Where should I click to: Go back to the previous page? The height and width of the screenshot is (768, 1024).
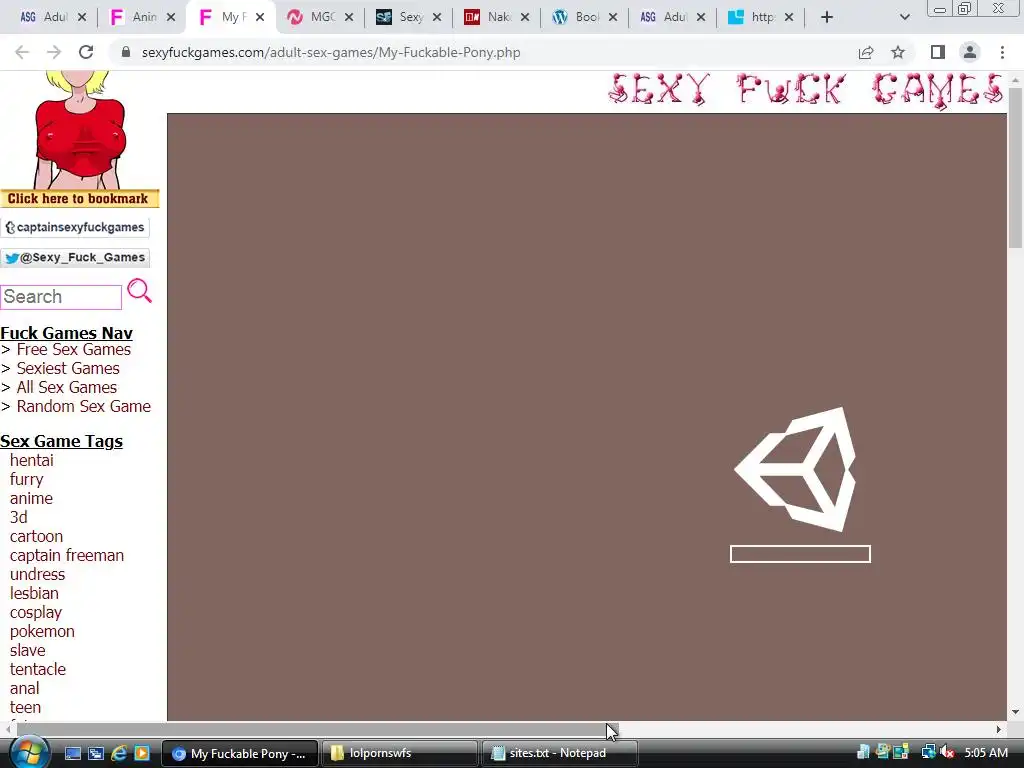point(22,52)
